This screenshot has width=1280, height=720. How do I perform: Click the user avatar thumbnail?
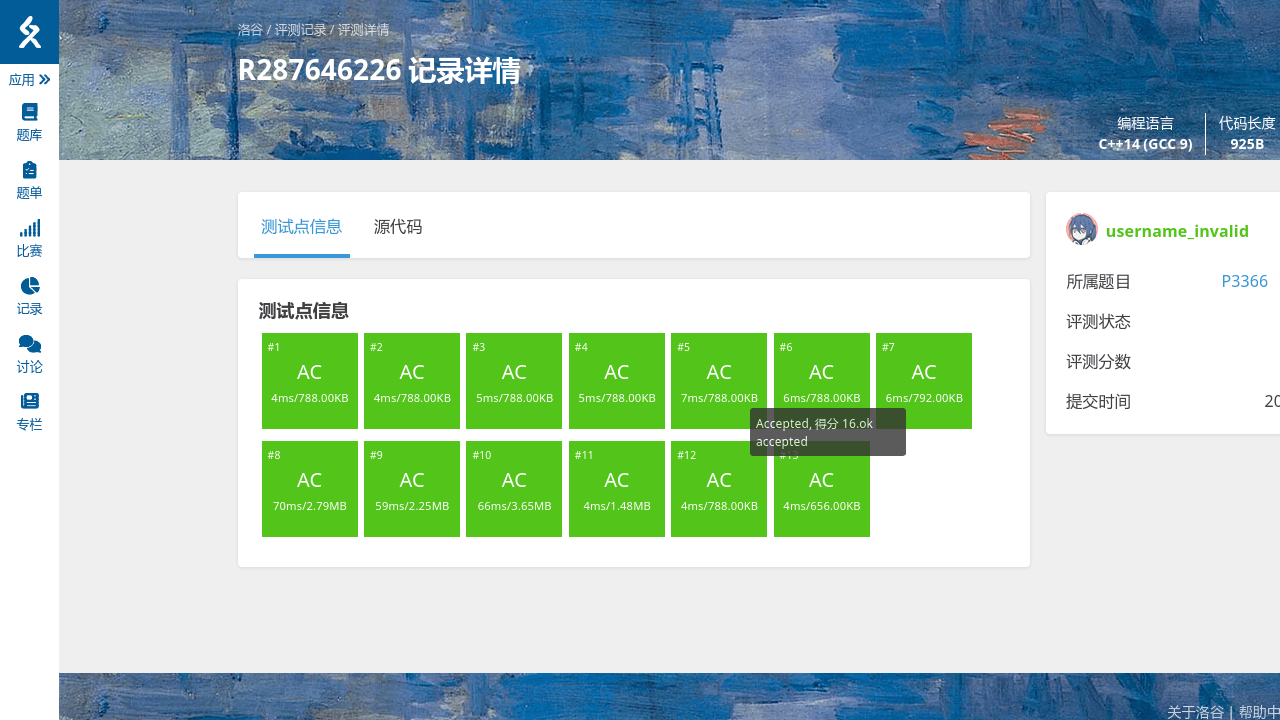(1082, 230)
